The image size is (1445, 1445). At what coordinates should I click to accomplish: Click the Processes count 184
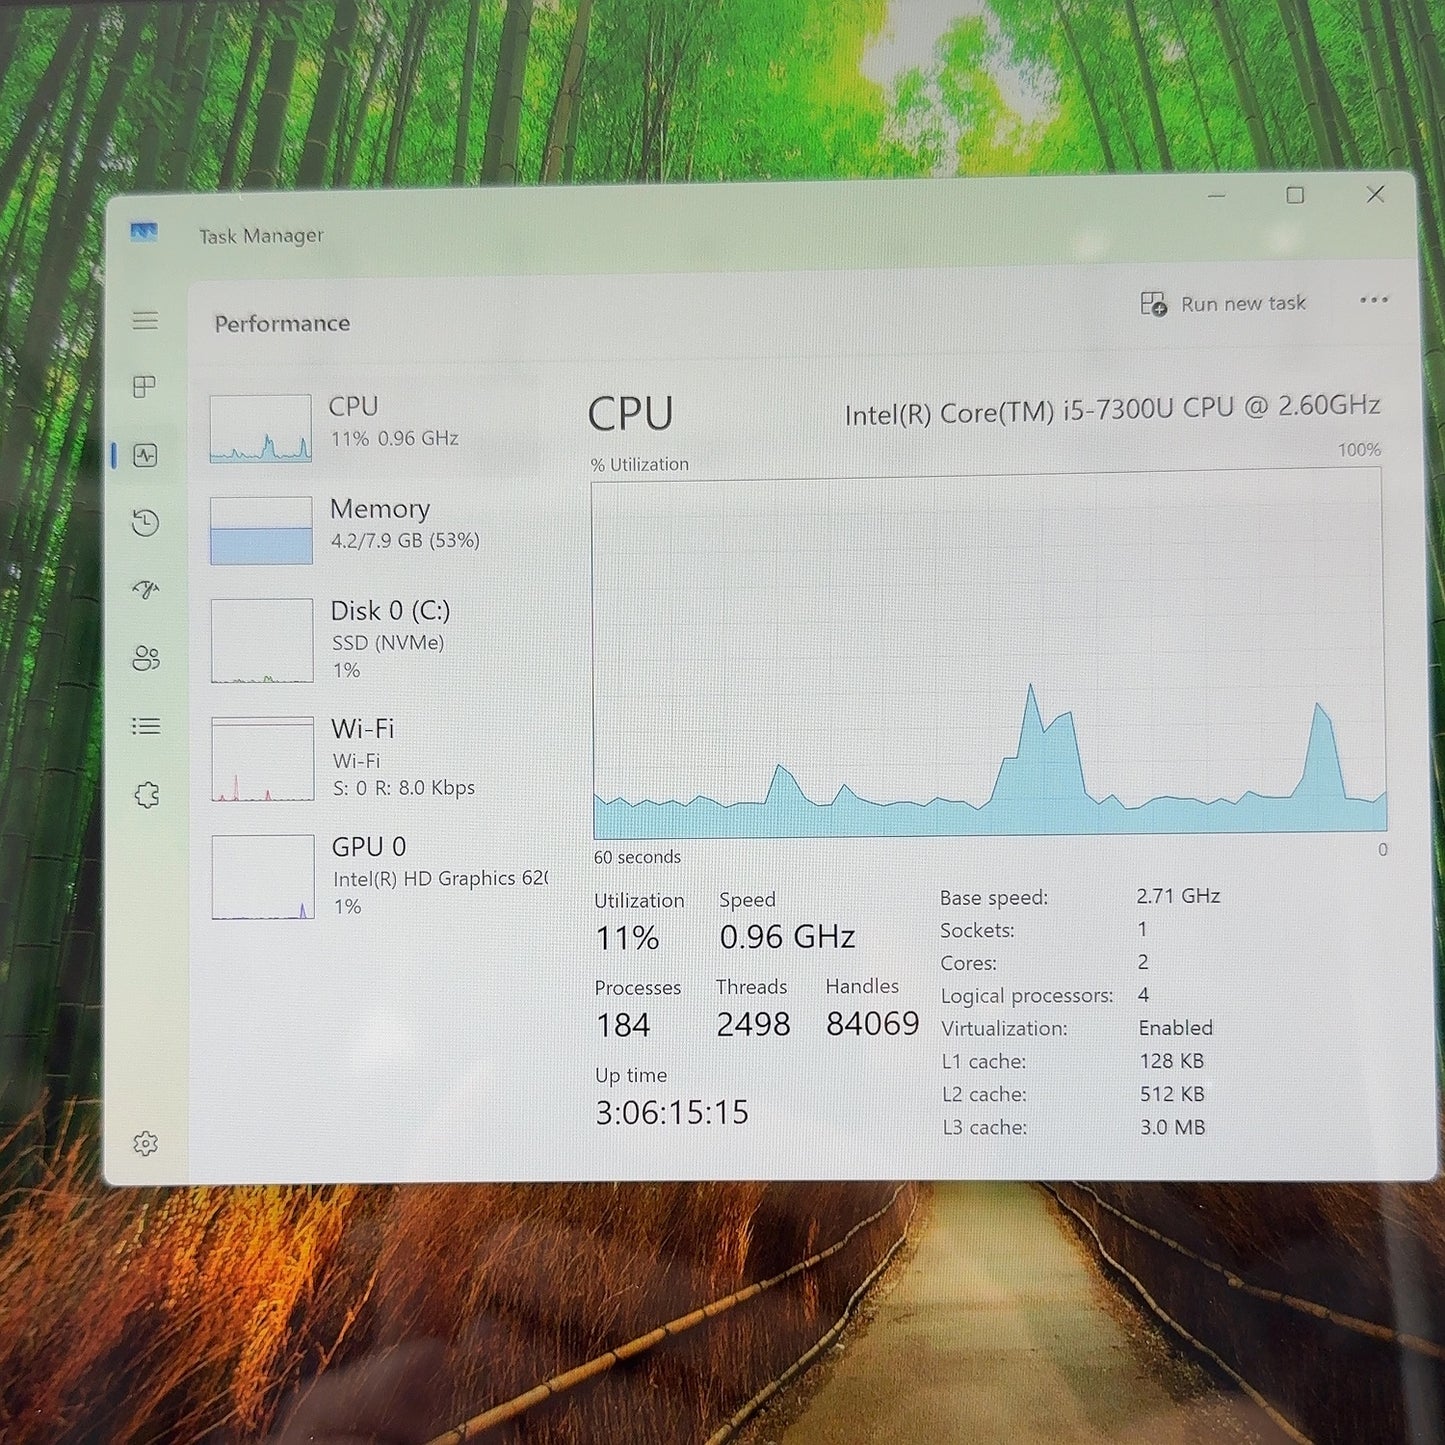click(623, 1025)
